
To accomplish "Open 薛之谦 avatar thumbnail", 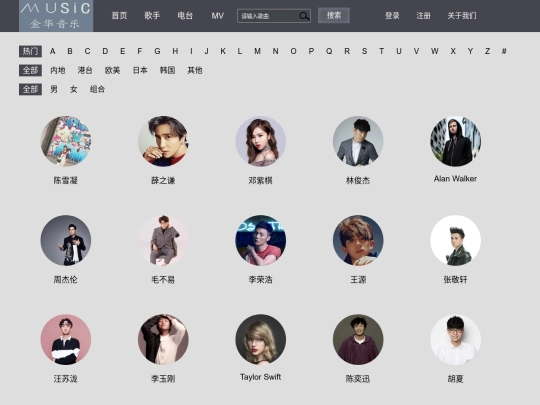I will pyautogui.click(x=163, y=141).
